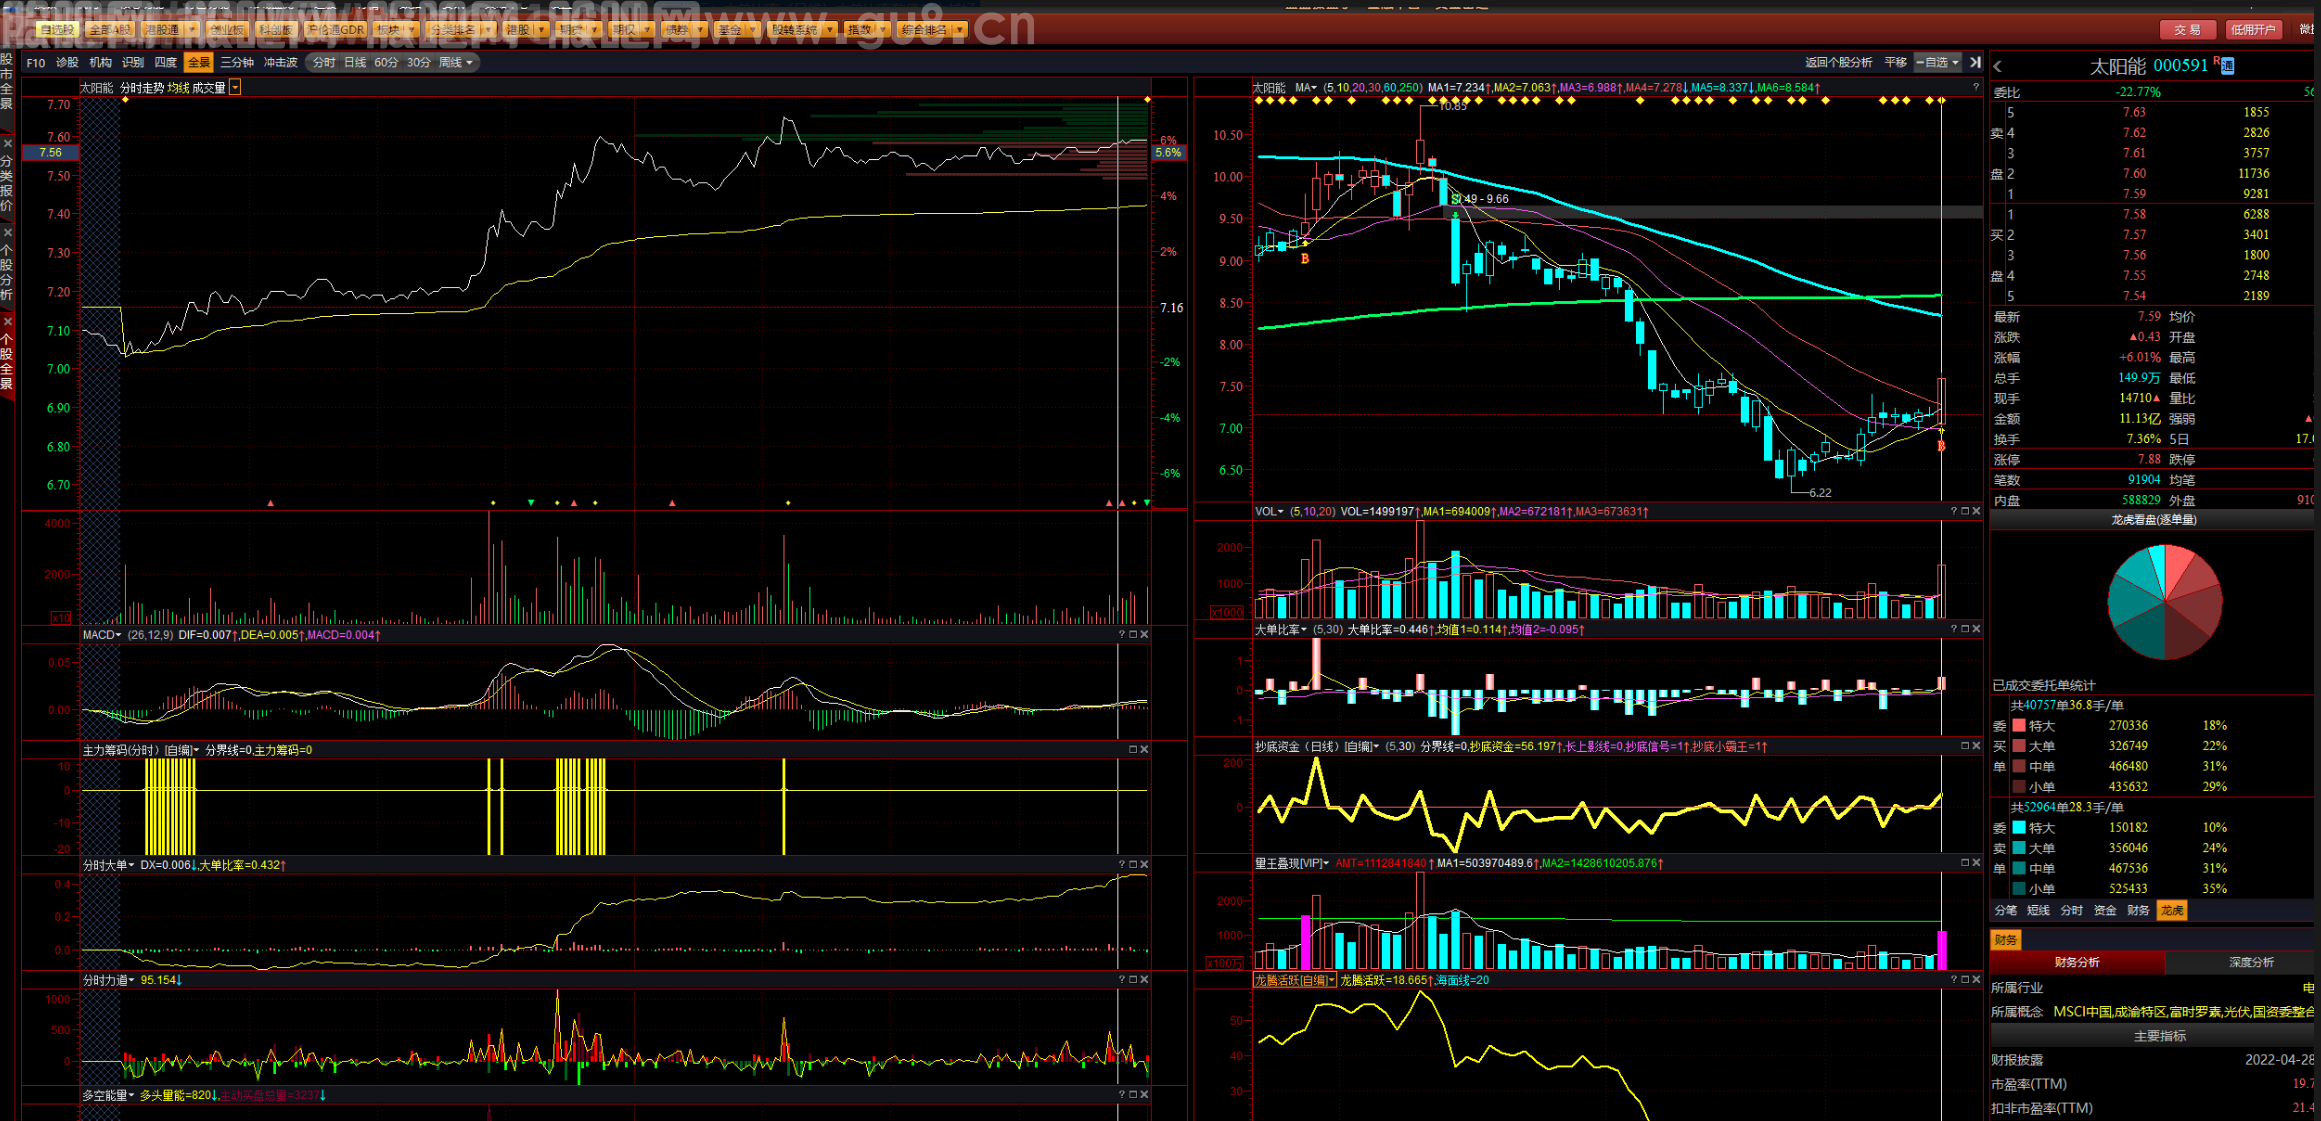Click the 交易 trade button

click(x=2187, y=30)
